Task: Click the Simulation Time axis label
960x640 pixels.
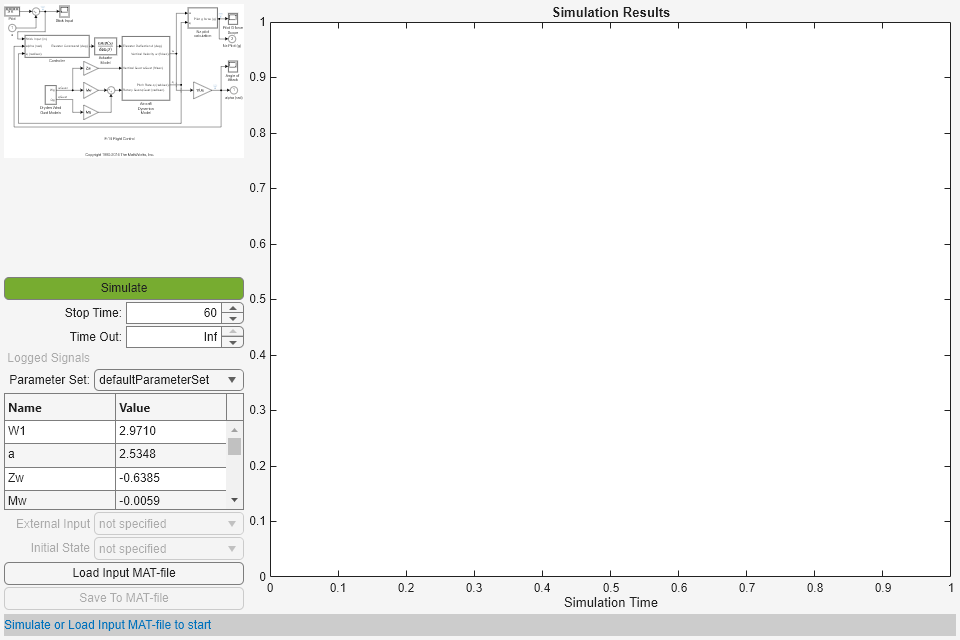Action: coord(611,603)
